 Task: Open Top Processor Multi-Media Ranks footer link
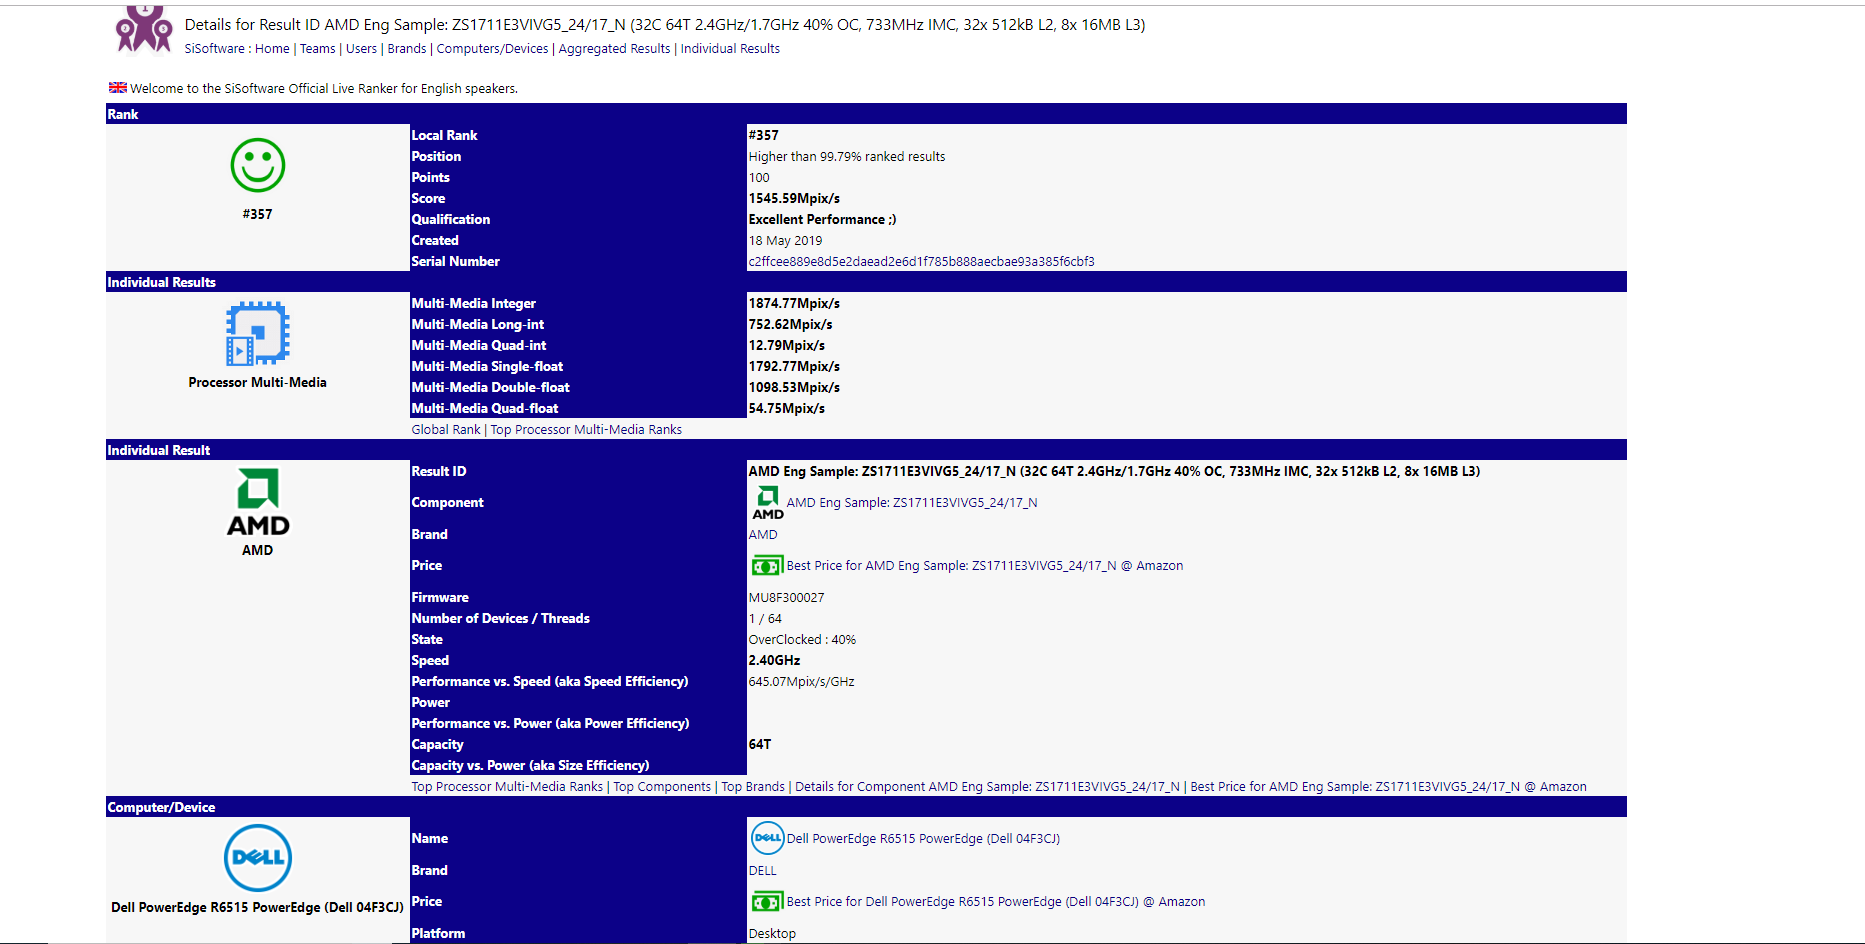[507, 787]
